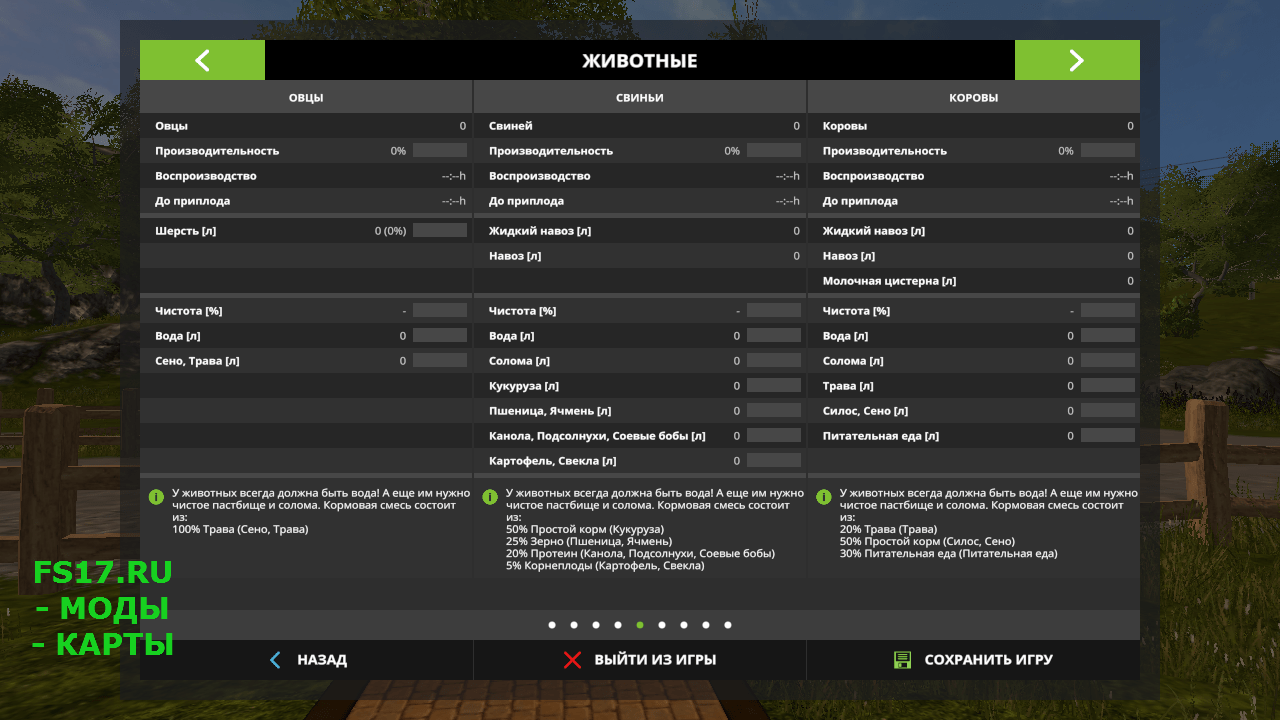
Task: Click Сено, Трава [л] row
Action: (x=306, y=361)
